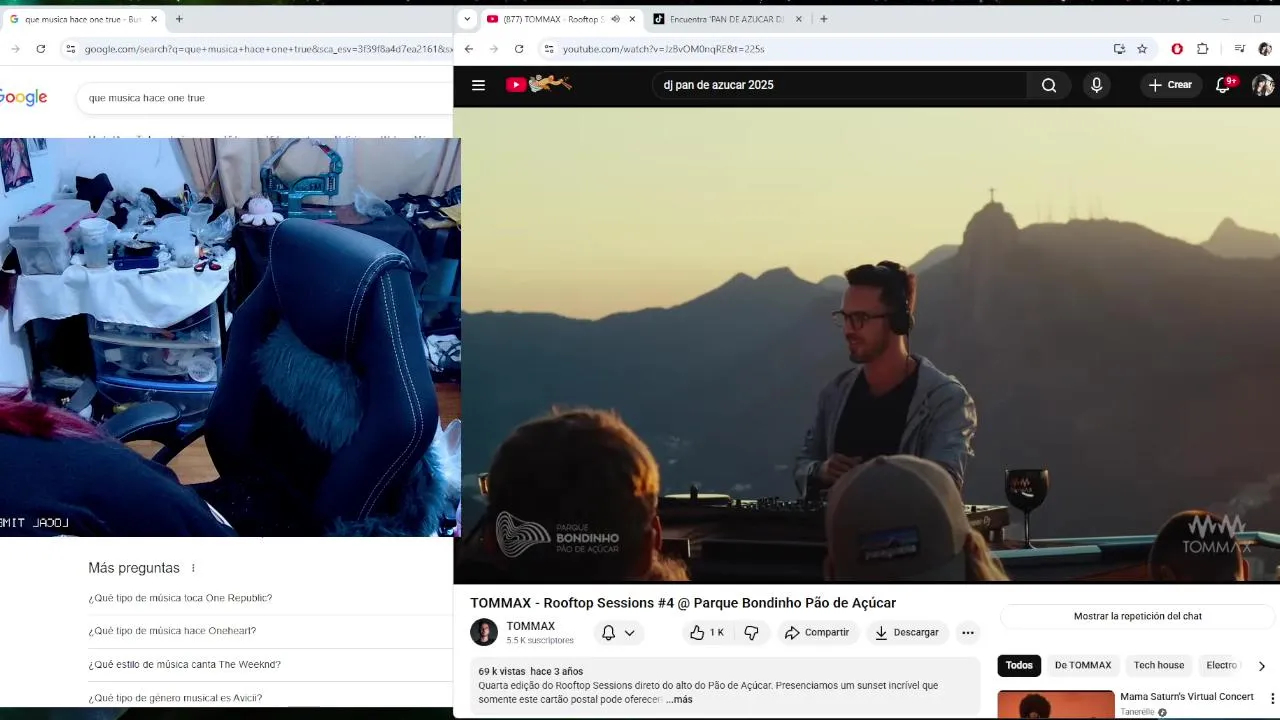1280x720 pixels.
Task: Switch to the Encuentra PAN DE AZUCAR tab
Action: pyautogui.click(x=727, y=19)
